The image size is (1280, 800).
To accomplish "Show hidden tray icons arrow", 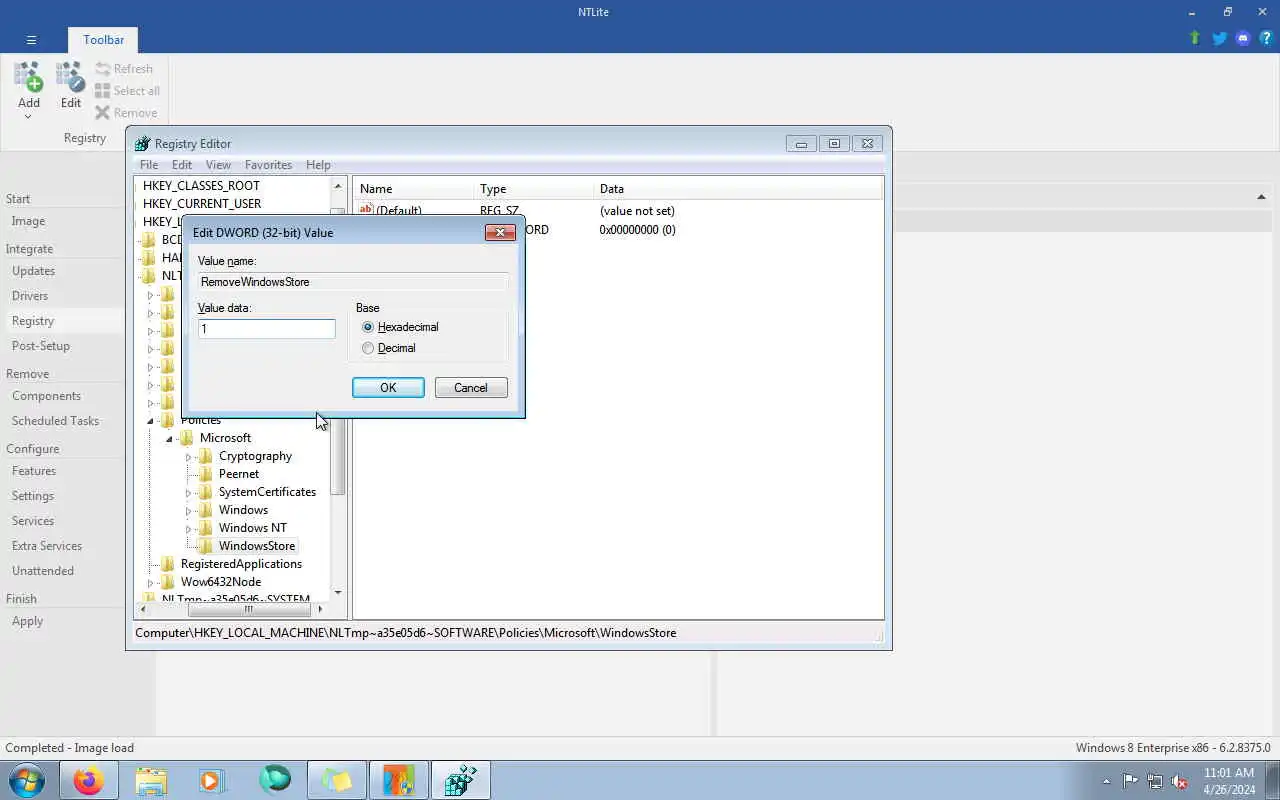I will [x=1106, y=781].
